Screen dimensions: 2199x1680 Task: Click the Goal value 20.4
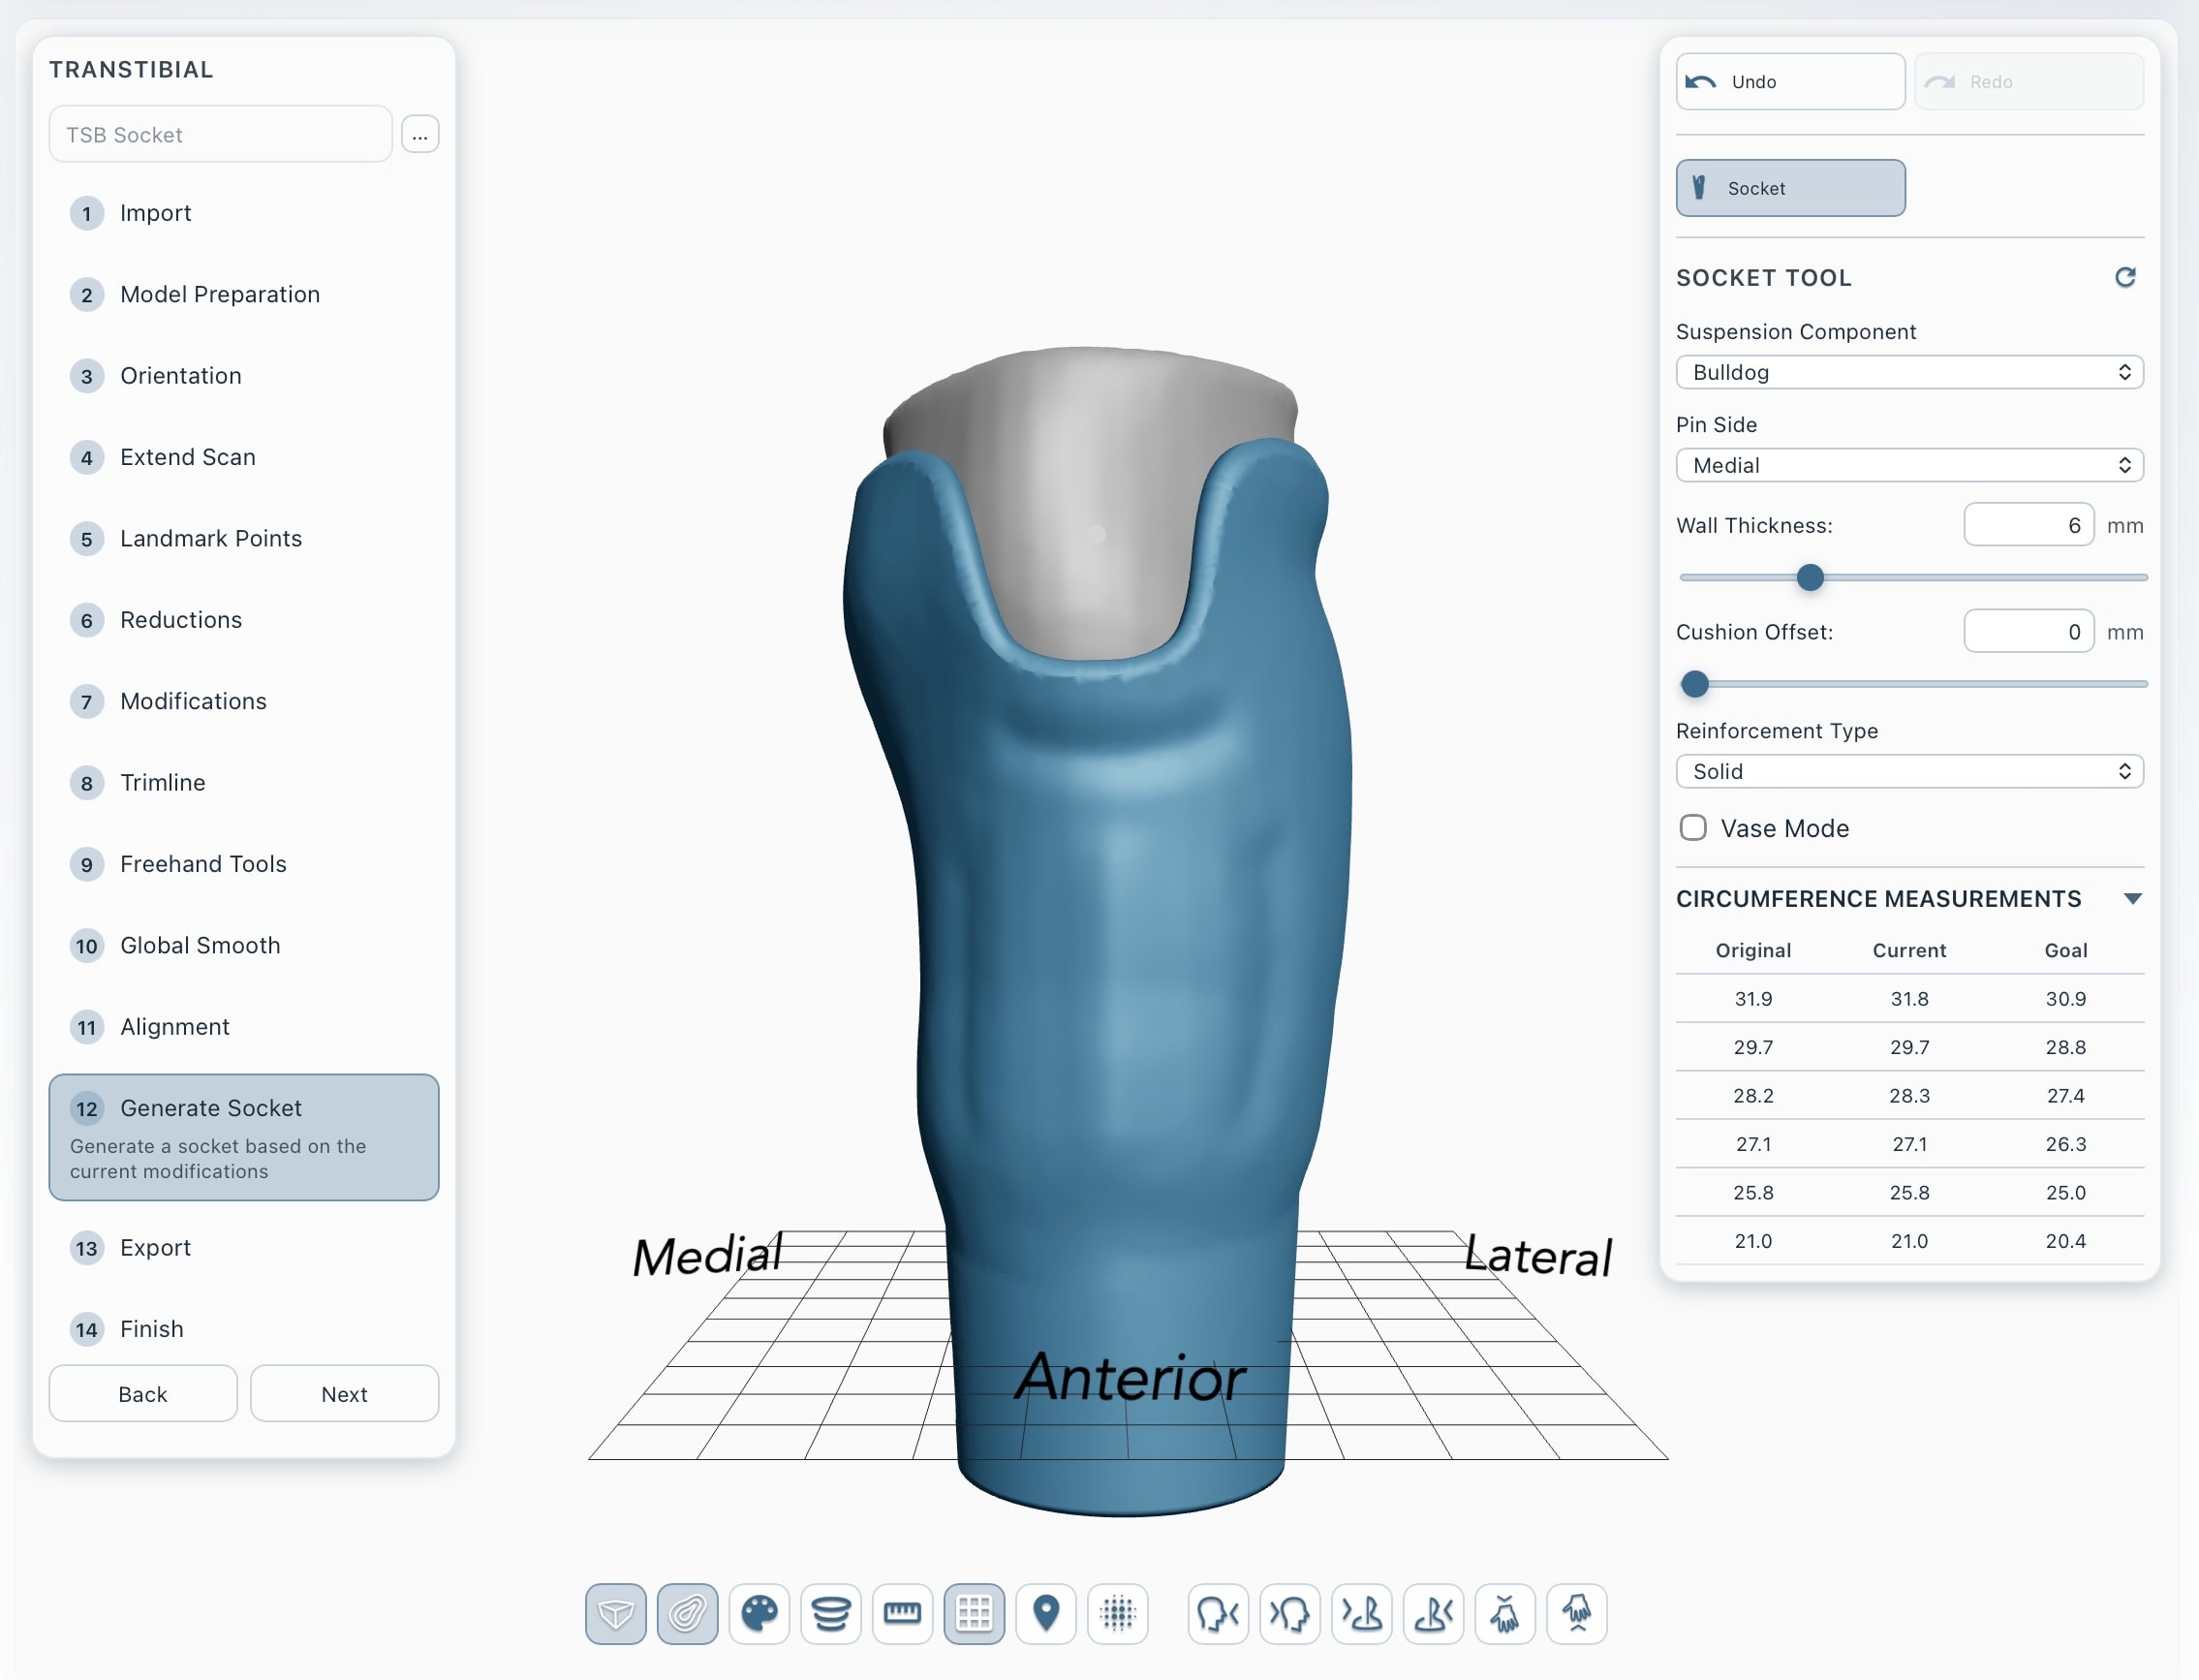2066,1241
